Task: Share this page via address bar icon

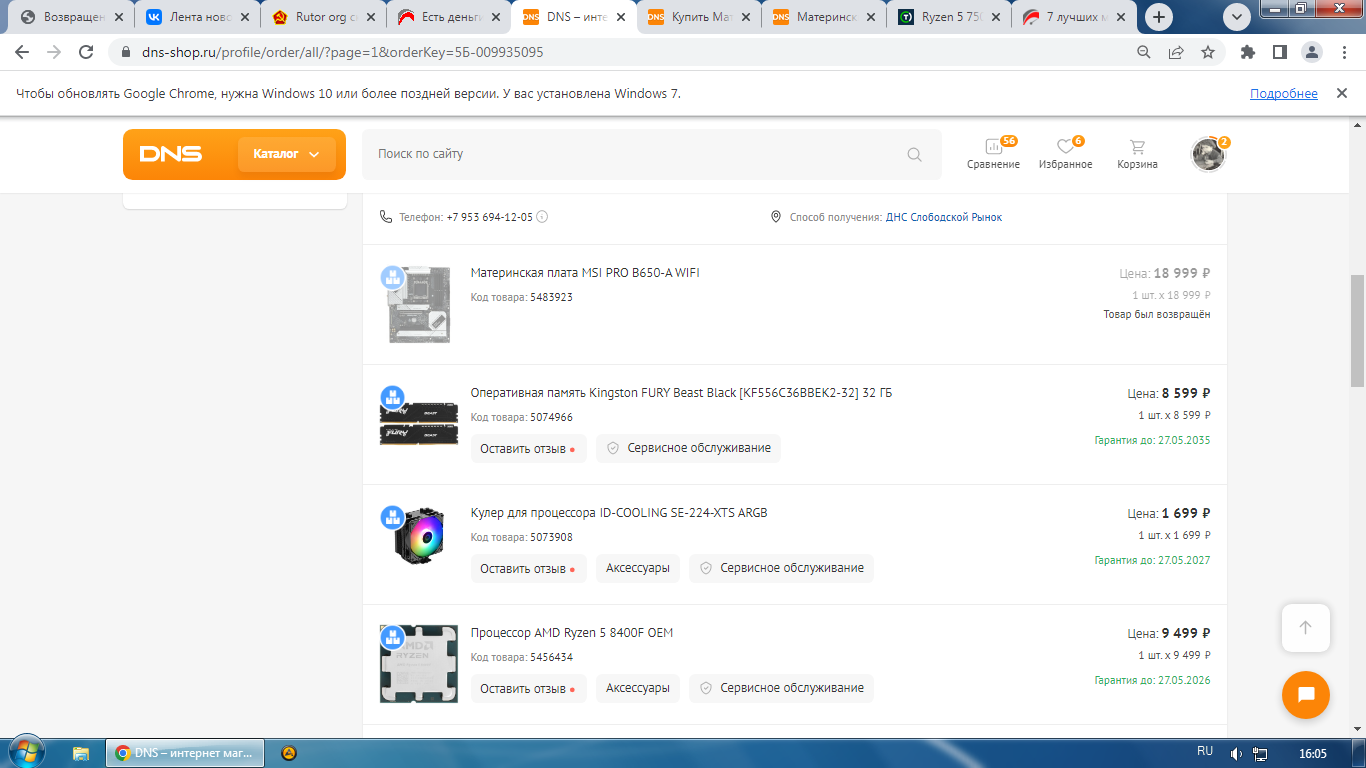Action: pyautogui.click(x=1176, y=52)
